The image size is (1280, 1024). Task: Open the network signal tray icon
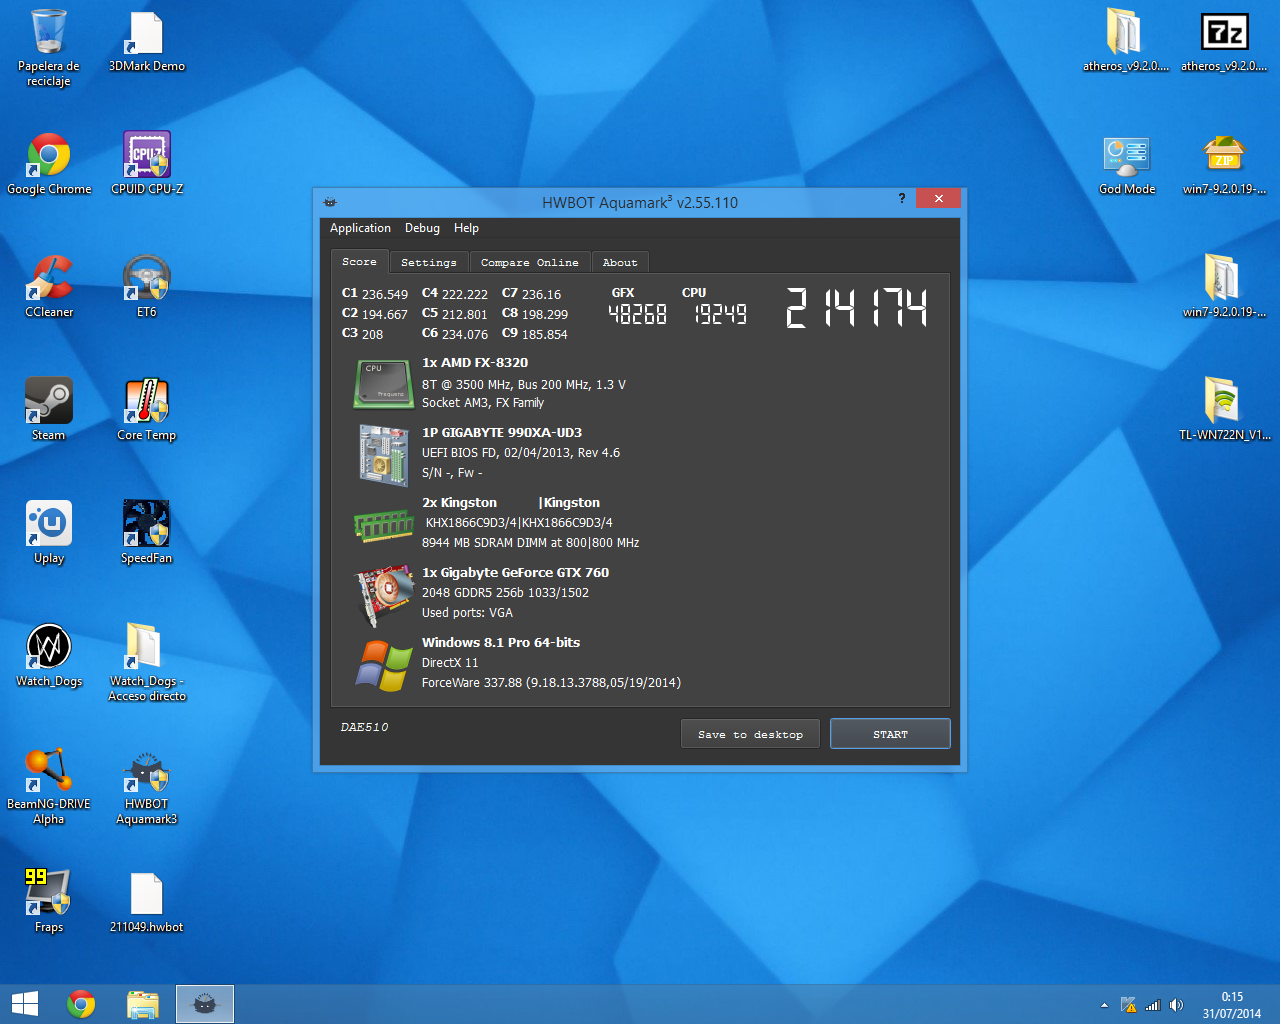click(1153, 1005)
